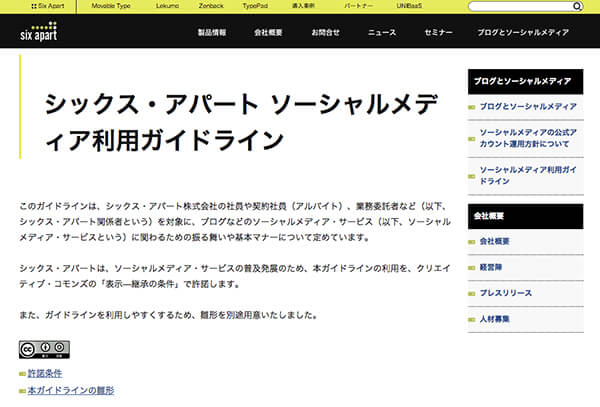Open the 製品情報 navigation menu

[212, 32]
